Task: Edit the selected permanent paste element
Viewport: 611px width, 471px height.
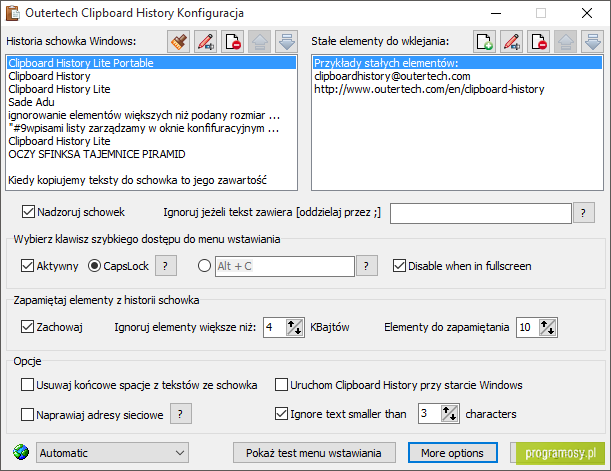Action: 512,41
